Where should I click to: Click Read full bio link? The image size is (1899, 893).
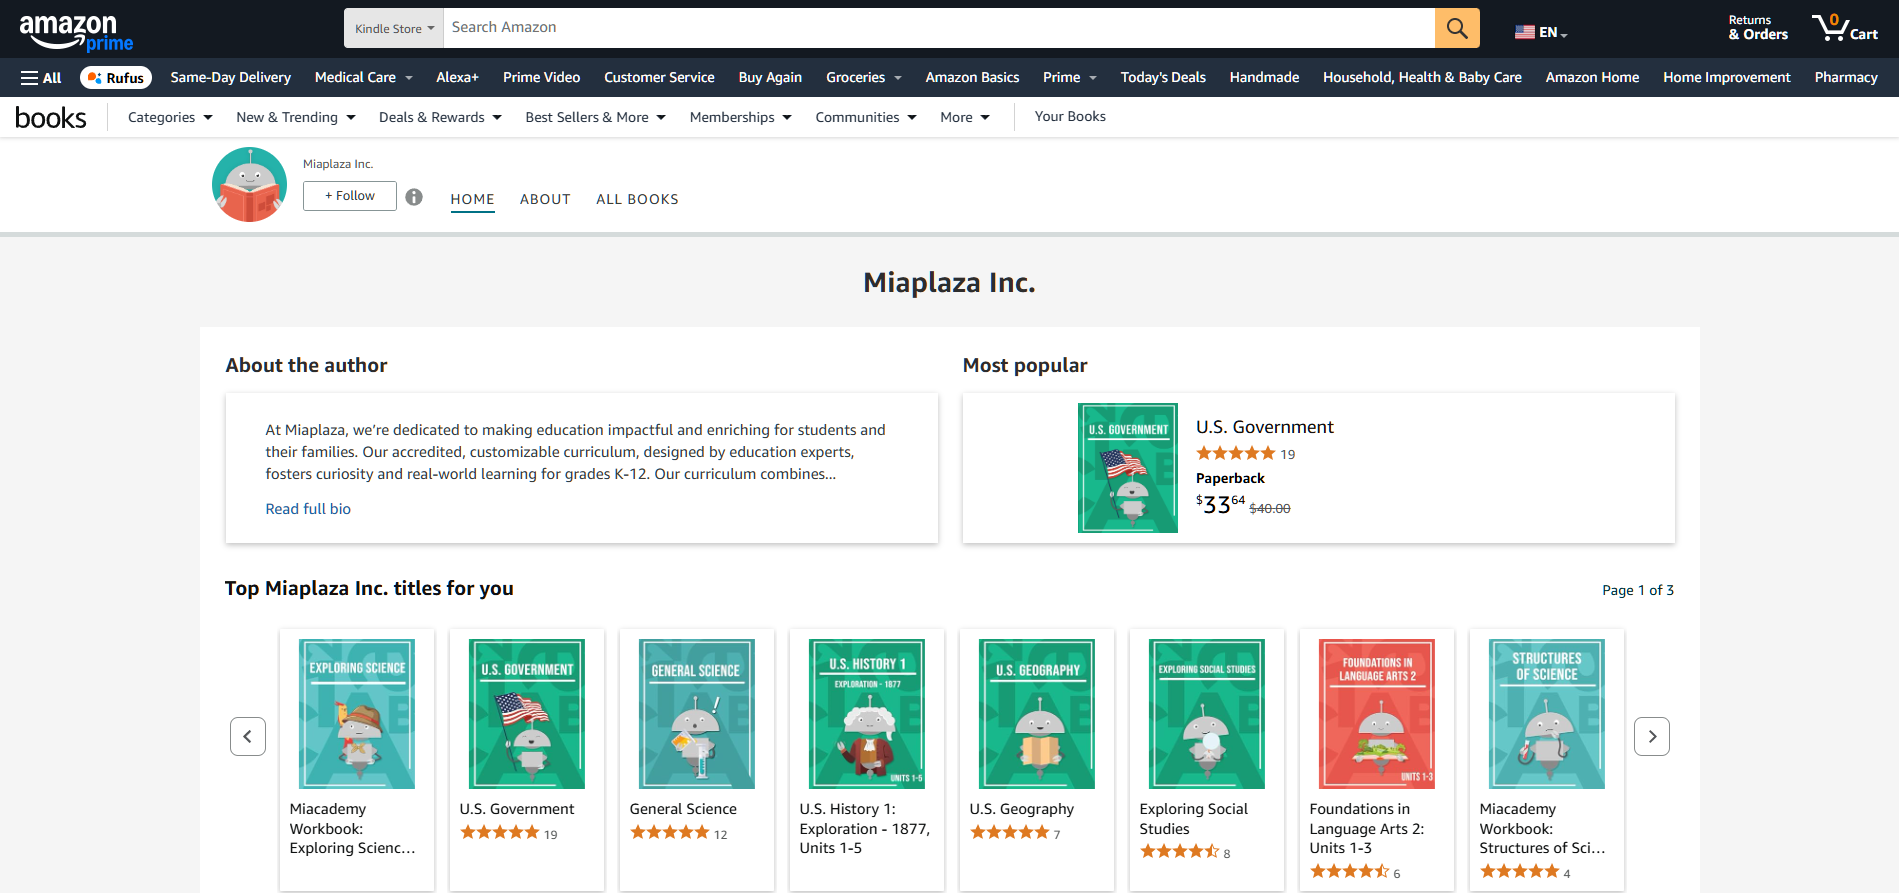tap(308, 509)
